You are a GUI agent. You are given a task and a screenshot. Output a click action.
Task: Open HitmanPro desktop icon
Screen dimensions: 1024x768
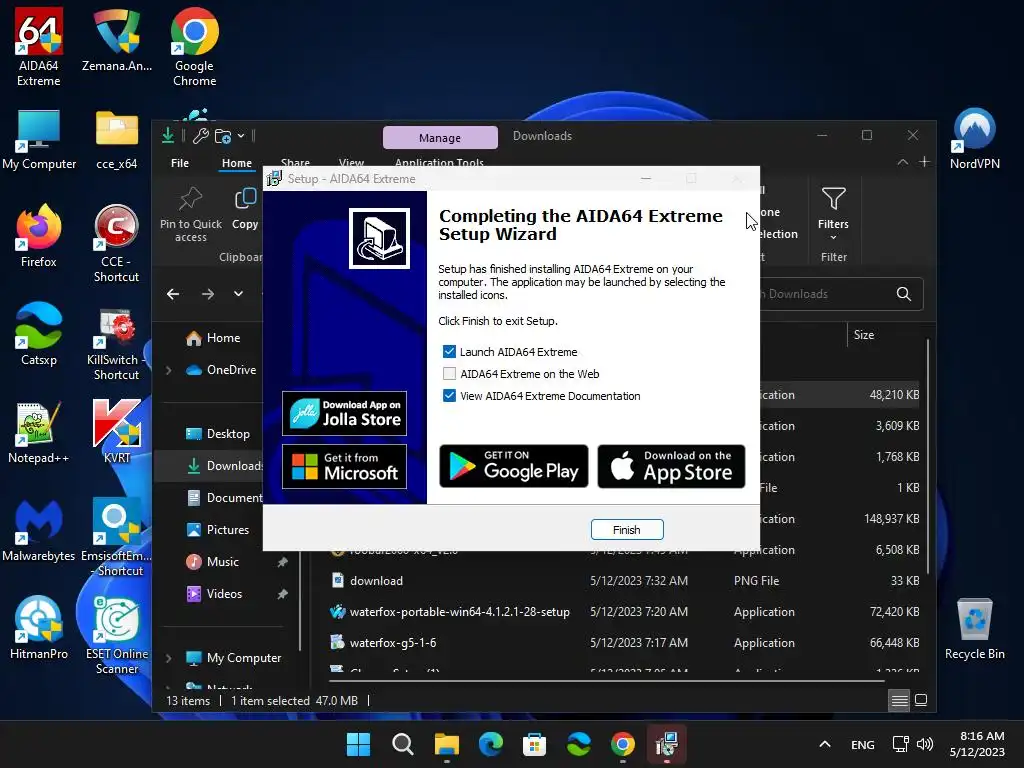point(39,628)
